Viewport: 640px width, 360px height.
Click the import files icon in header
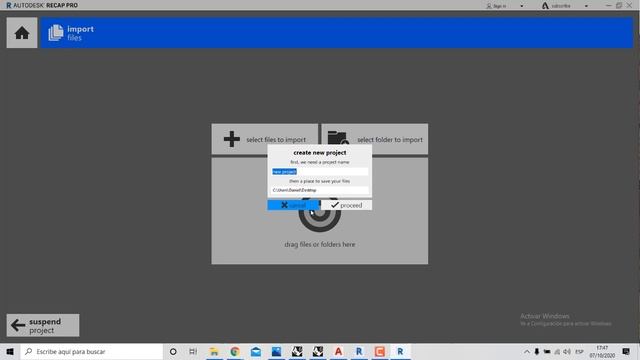(56, 33)
